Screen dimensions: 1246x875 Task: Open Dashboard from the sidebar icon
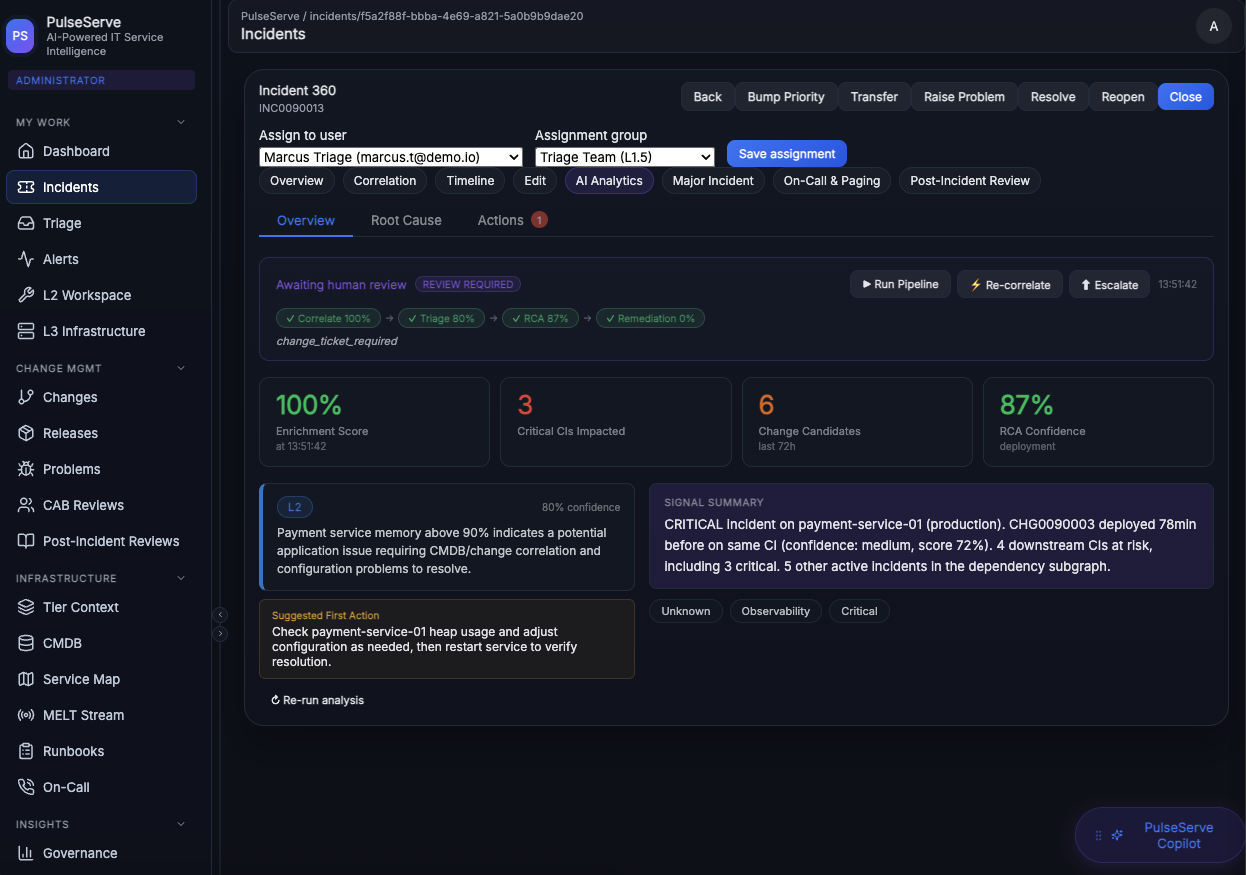pyautogui.click(x=26, y=151)
